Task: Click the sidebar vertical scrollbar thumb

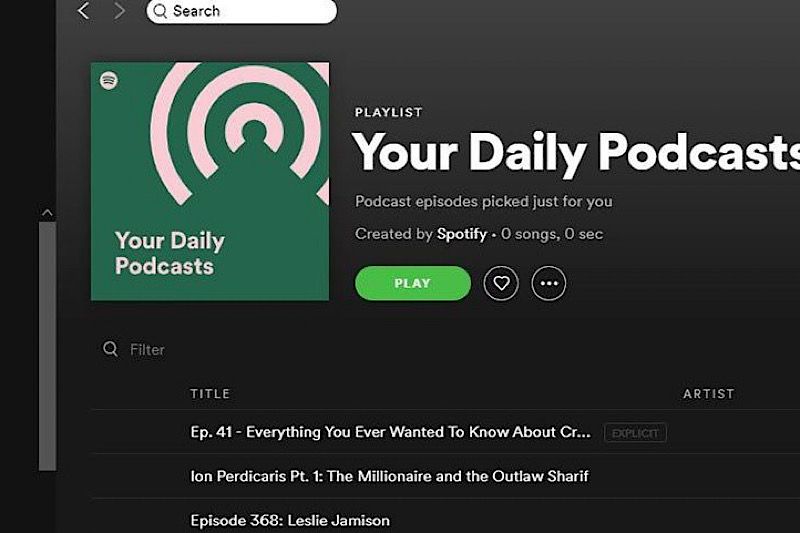Action: [x=47, y=346]
